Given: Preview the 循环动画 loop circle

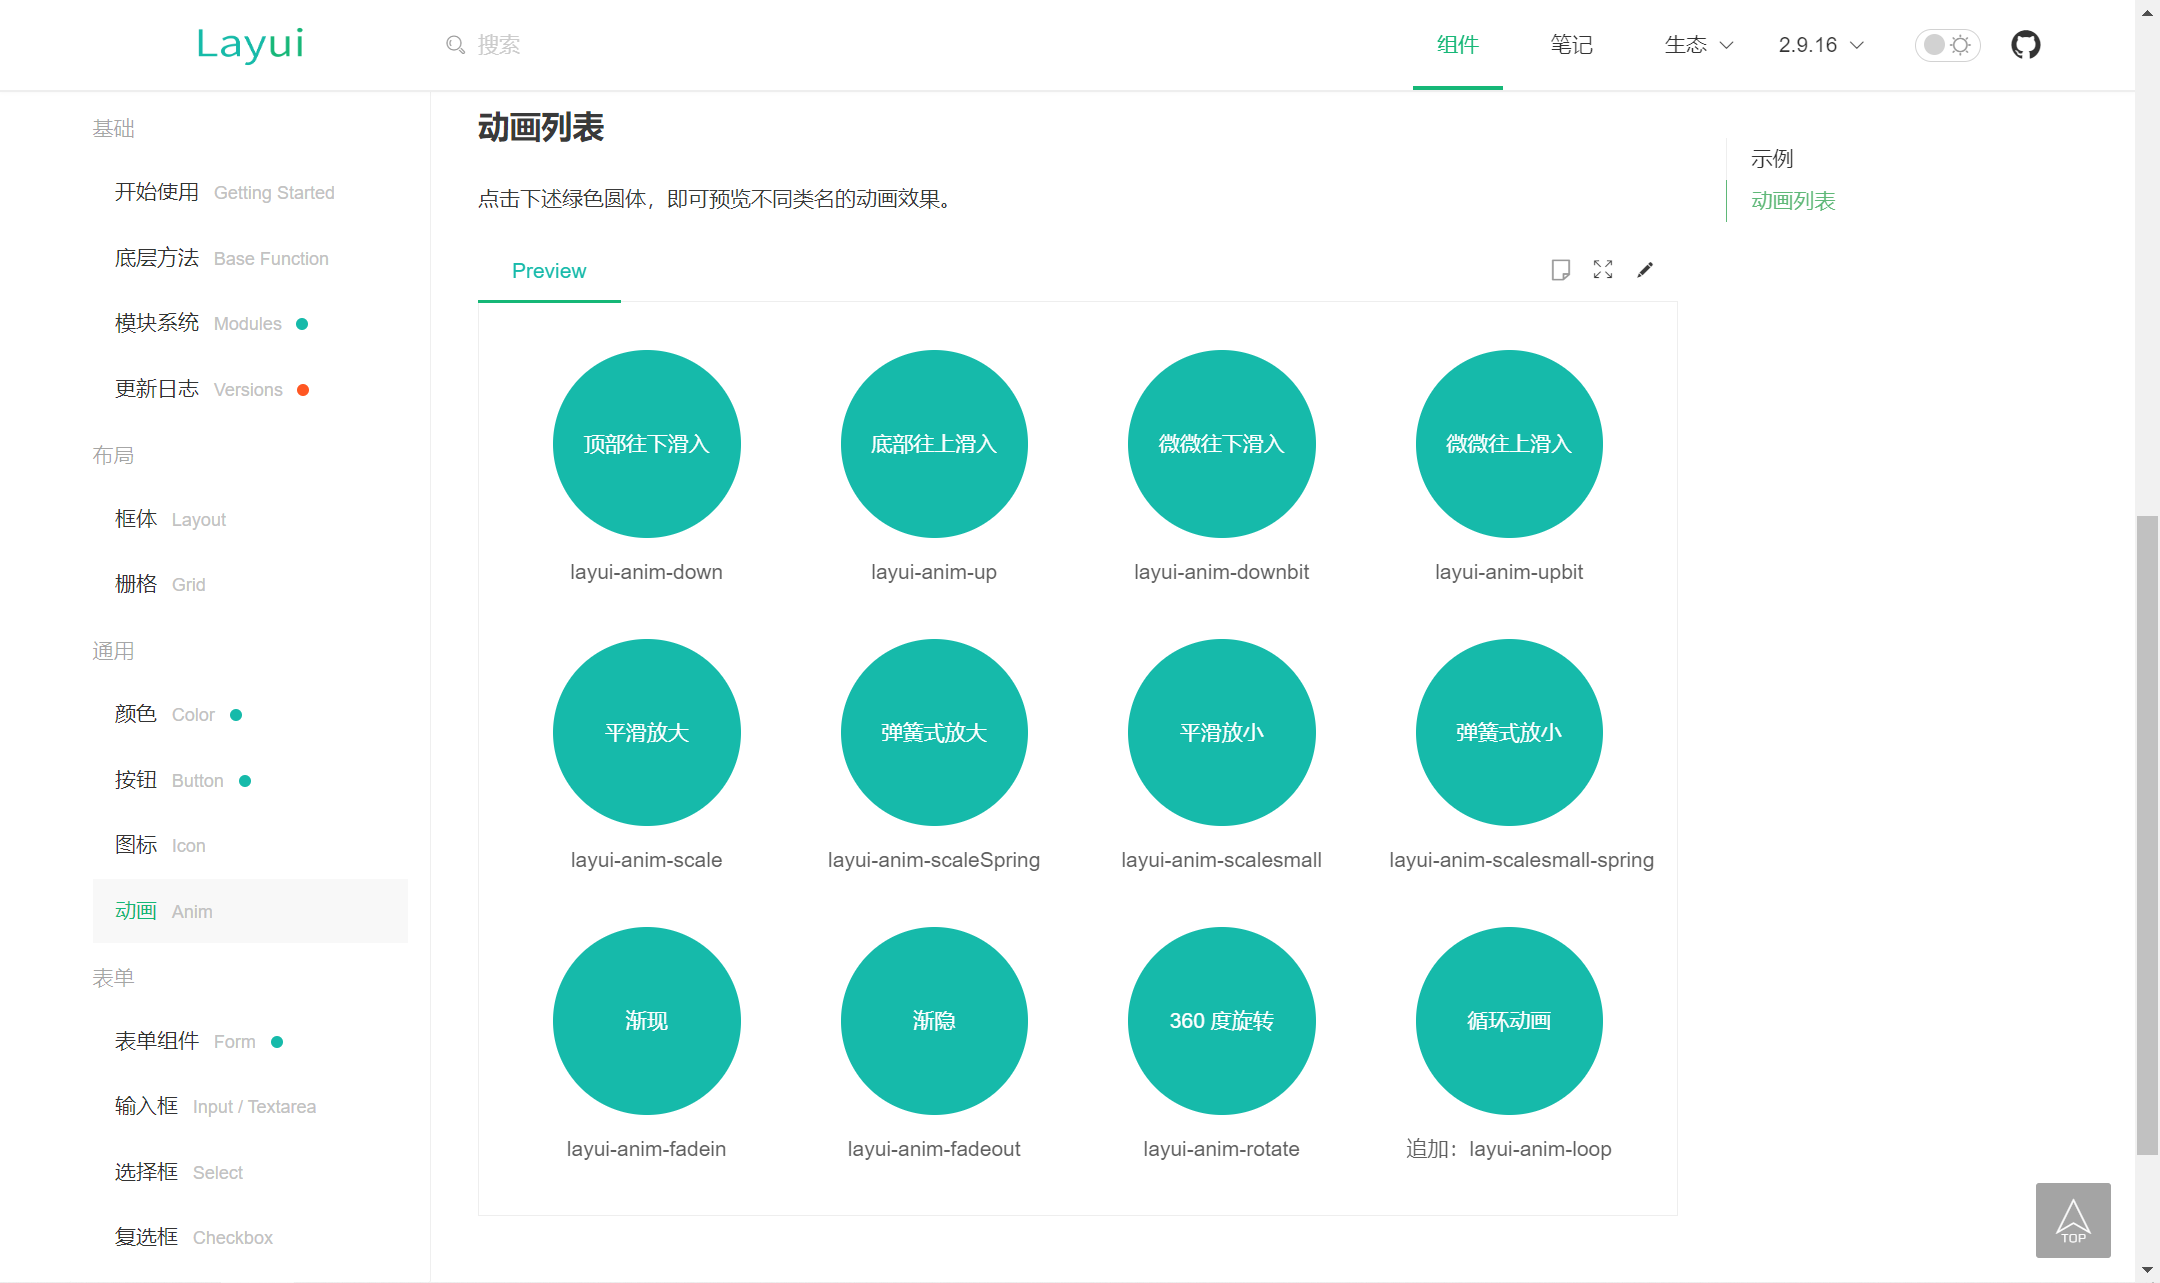Looking at the screenshot, I should coord(1509,1021).
